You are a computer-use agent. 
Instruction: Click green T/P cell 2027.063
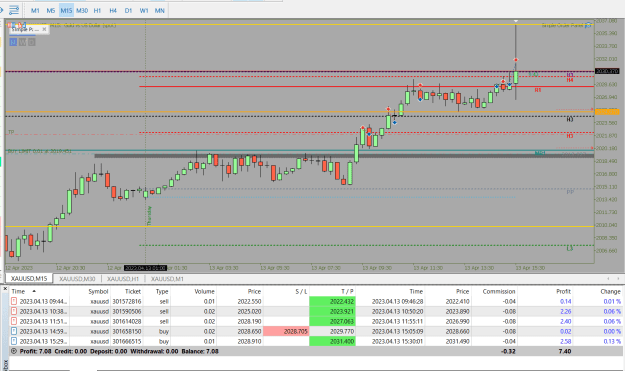tap(332, 321)
